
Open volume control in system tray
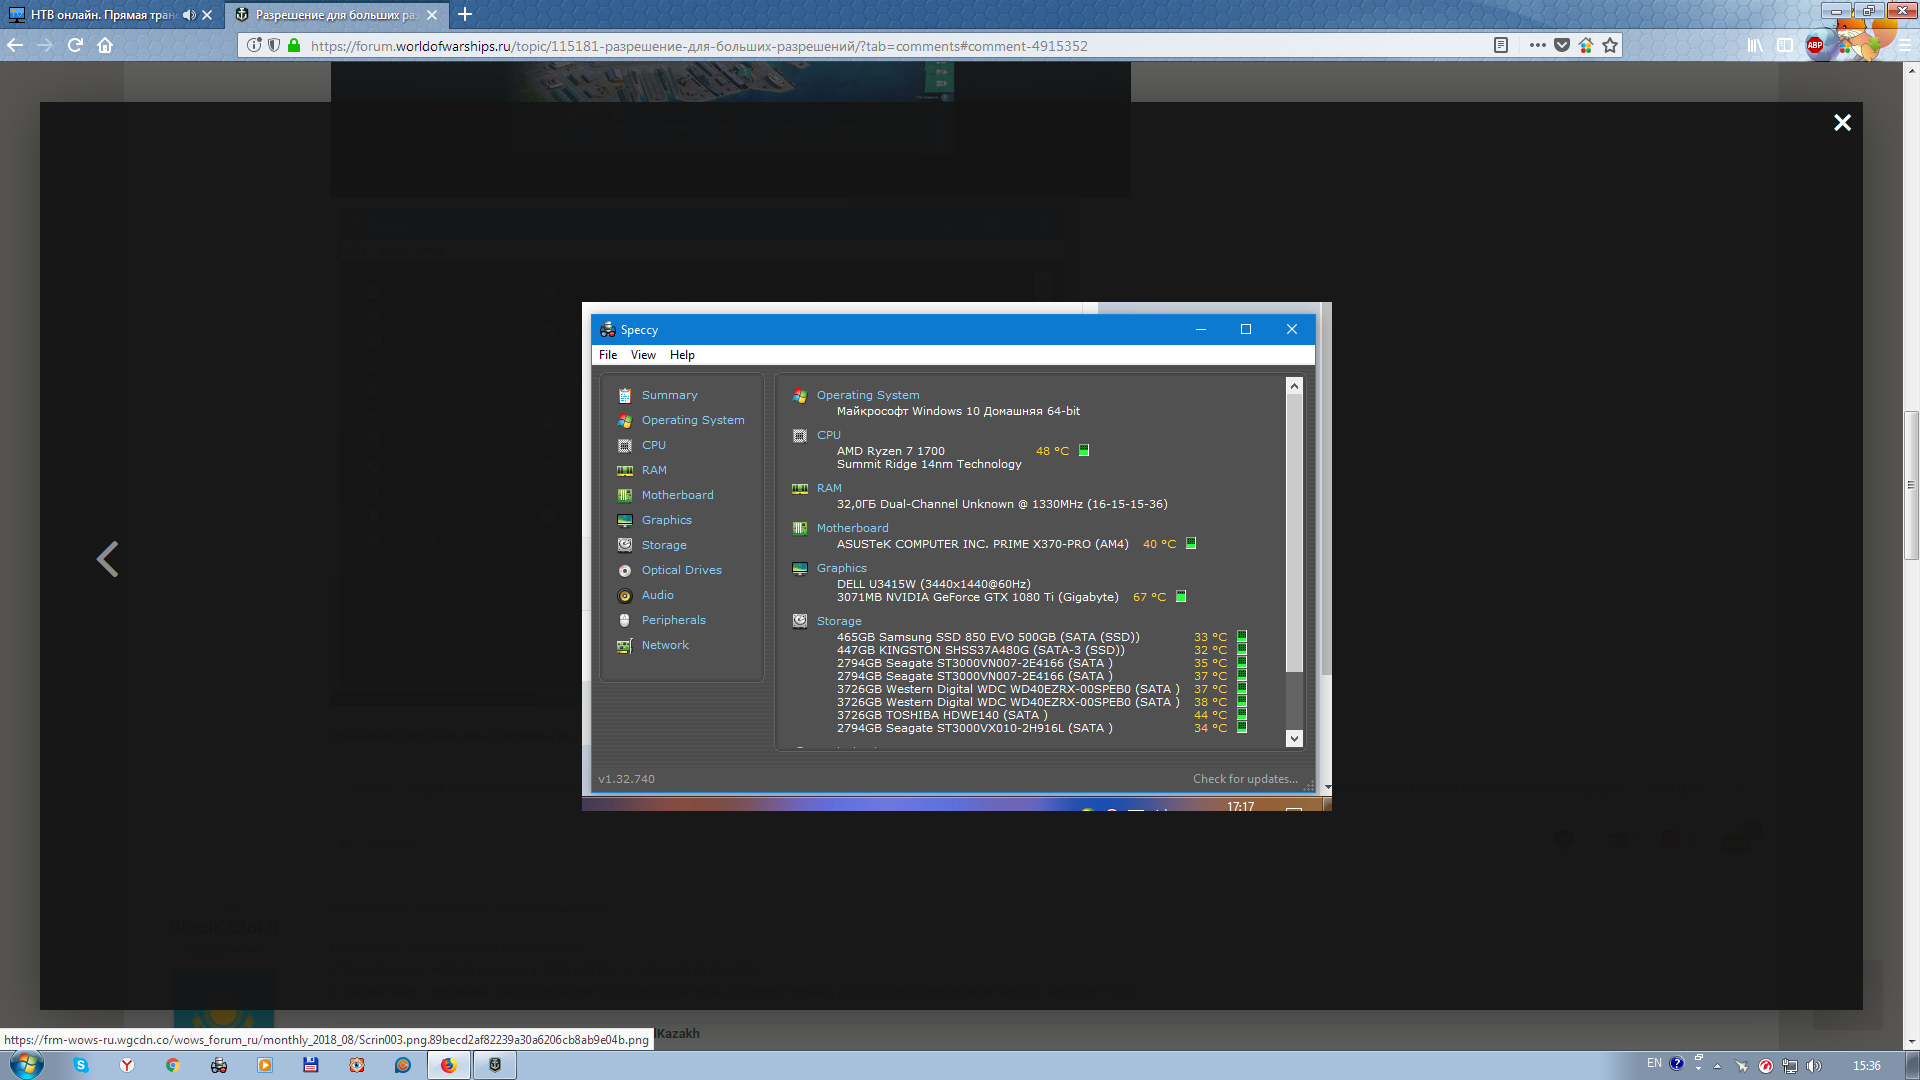point(1814,1066)
